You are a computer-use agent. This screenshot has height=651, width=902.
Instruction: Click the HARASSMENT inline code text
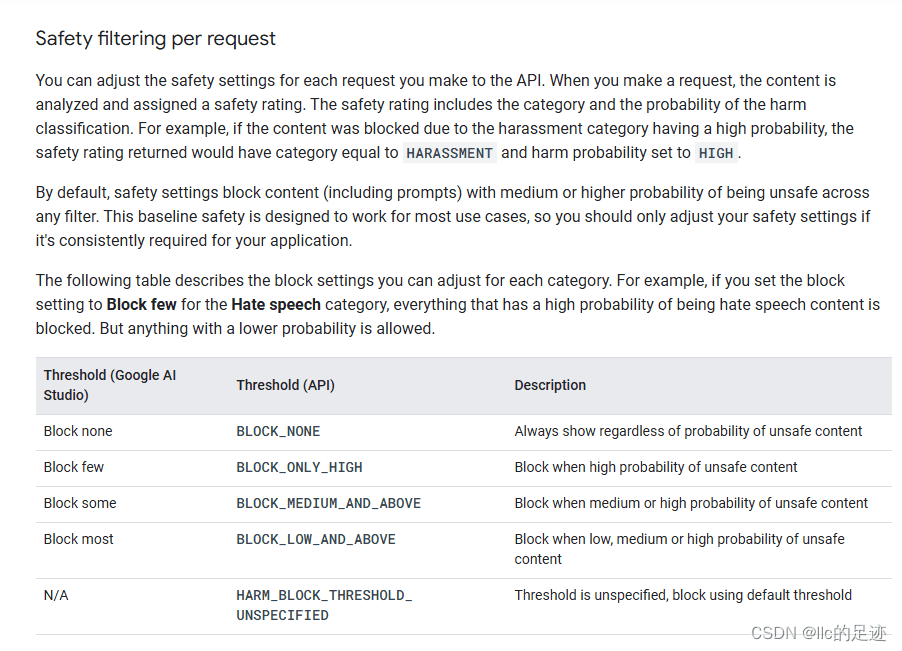[449, 153]
